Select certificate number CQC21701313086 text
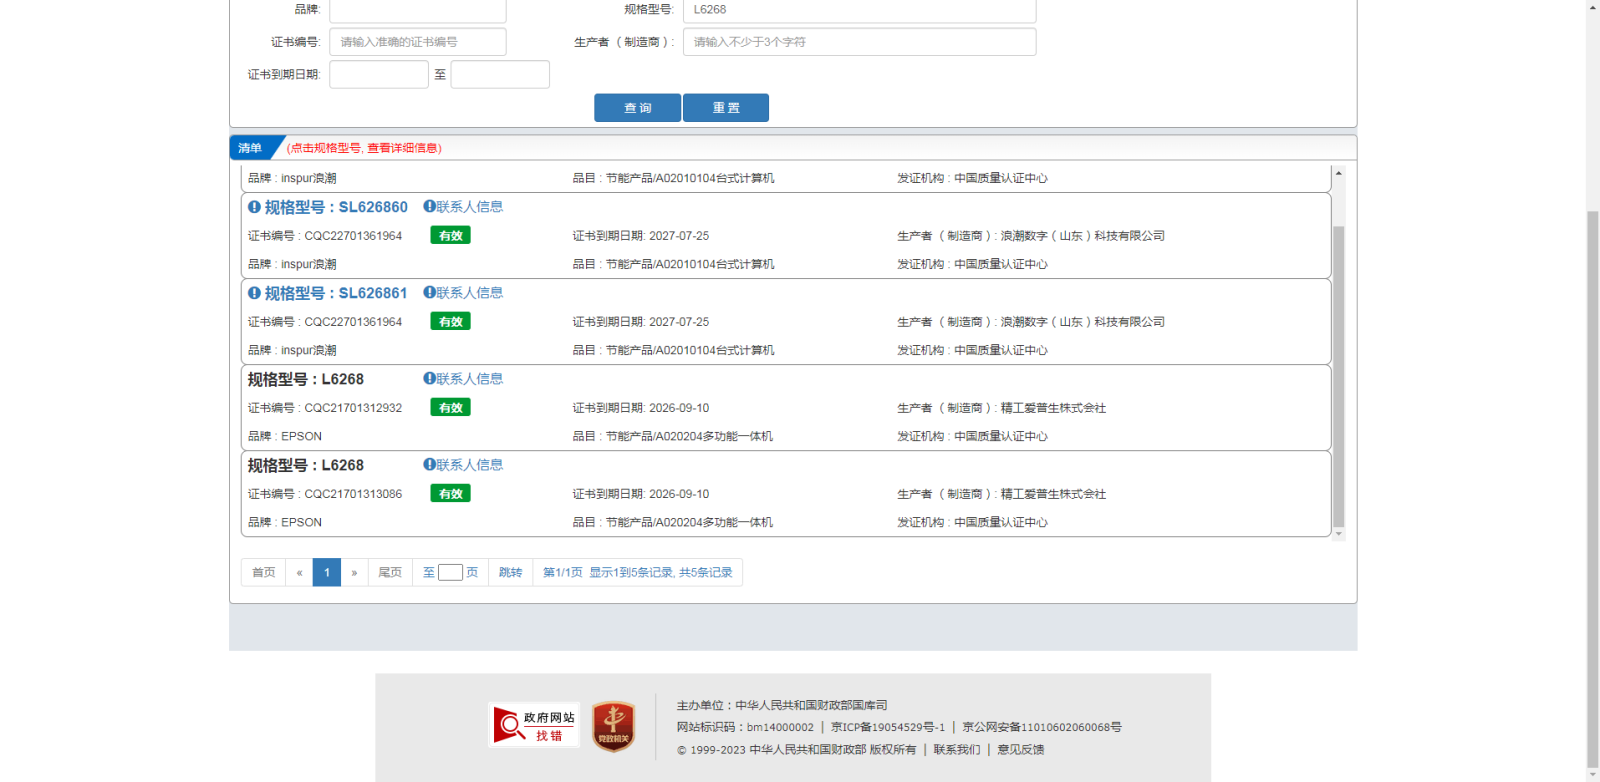 coord(353,494)
